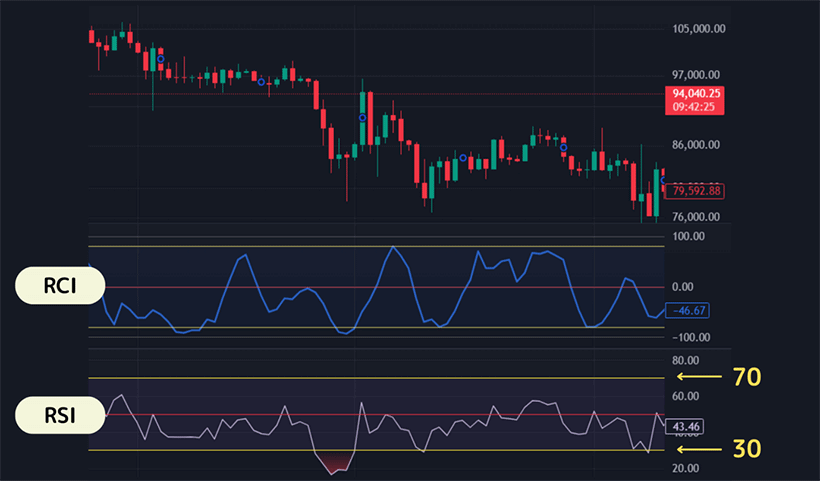Click the 86,000.00 price axis label
The width and height of the screenshot is (820, 481).
pos(698,145)
